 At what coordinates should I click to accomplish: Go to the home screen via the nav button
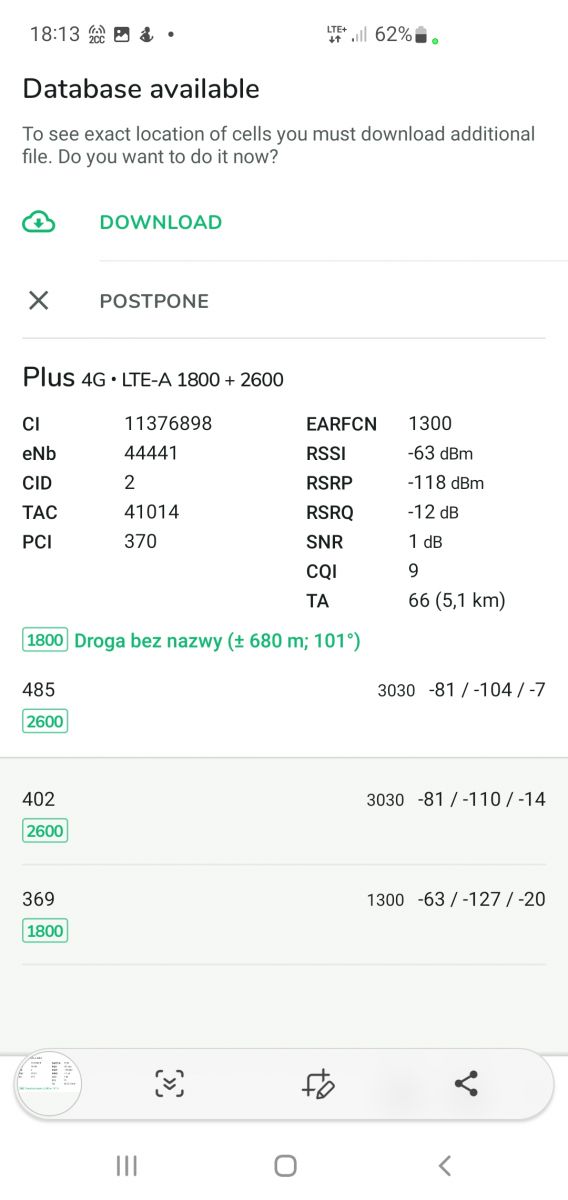pyautogui.click(x=285, y=1165)
